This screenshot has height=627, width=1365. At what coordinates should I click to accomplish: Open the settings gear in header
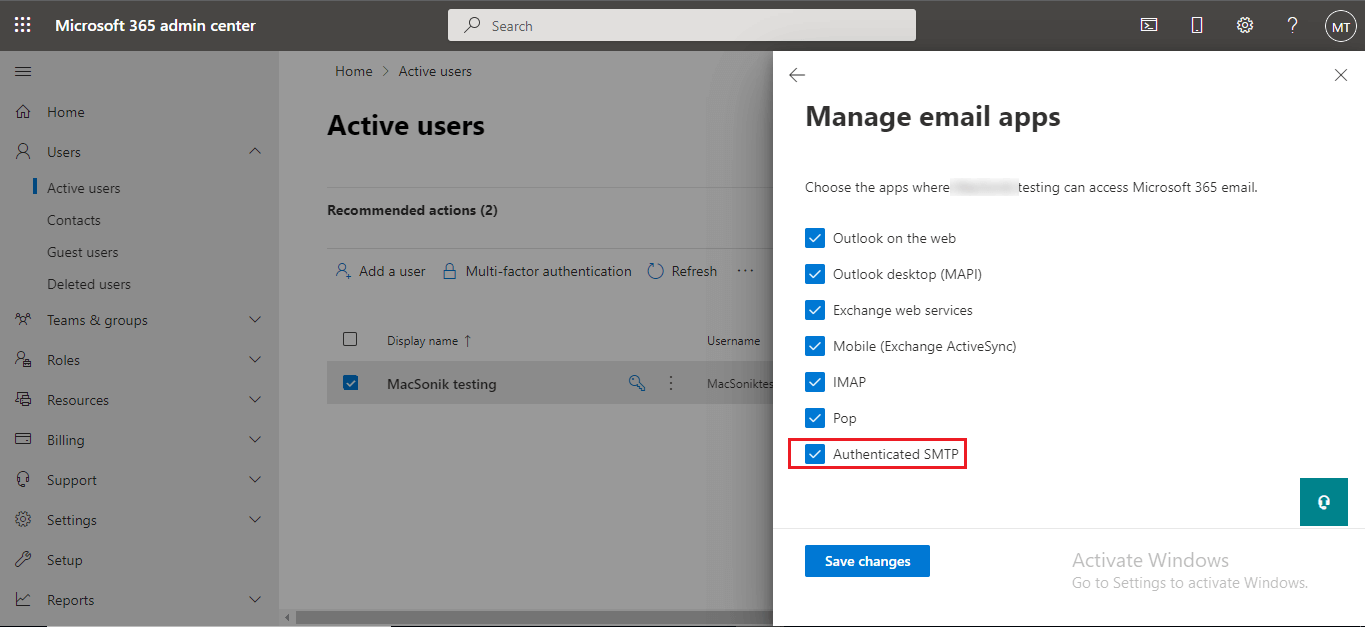tap(1245, 26)
